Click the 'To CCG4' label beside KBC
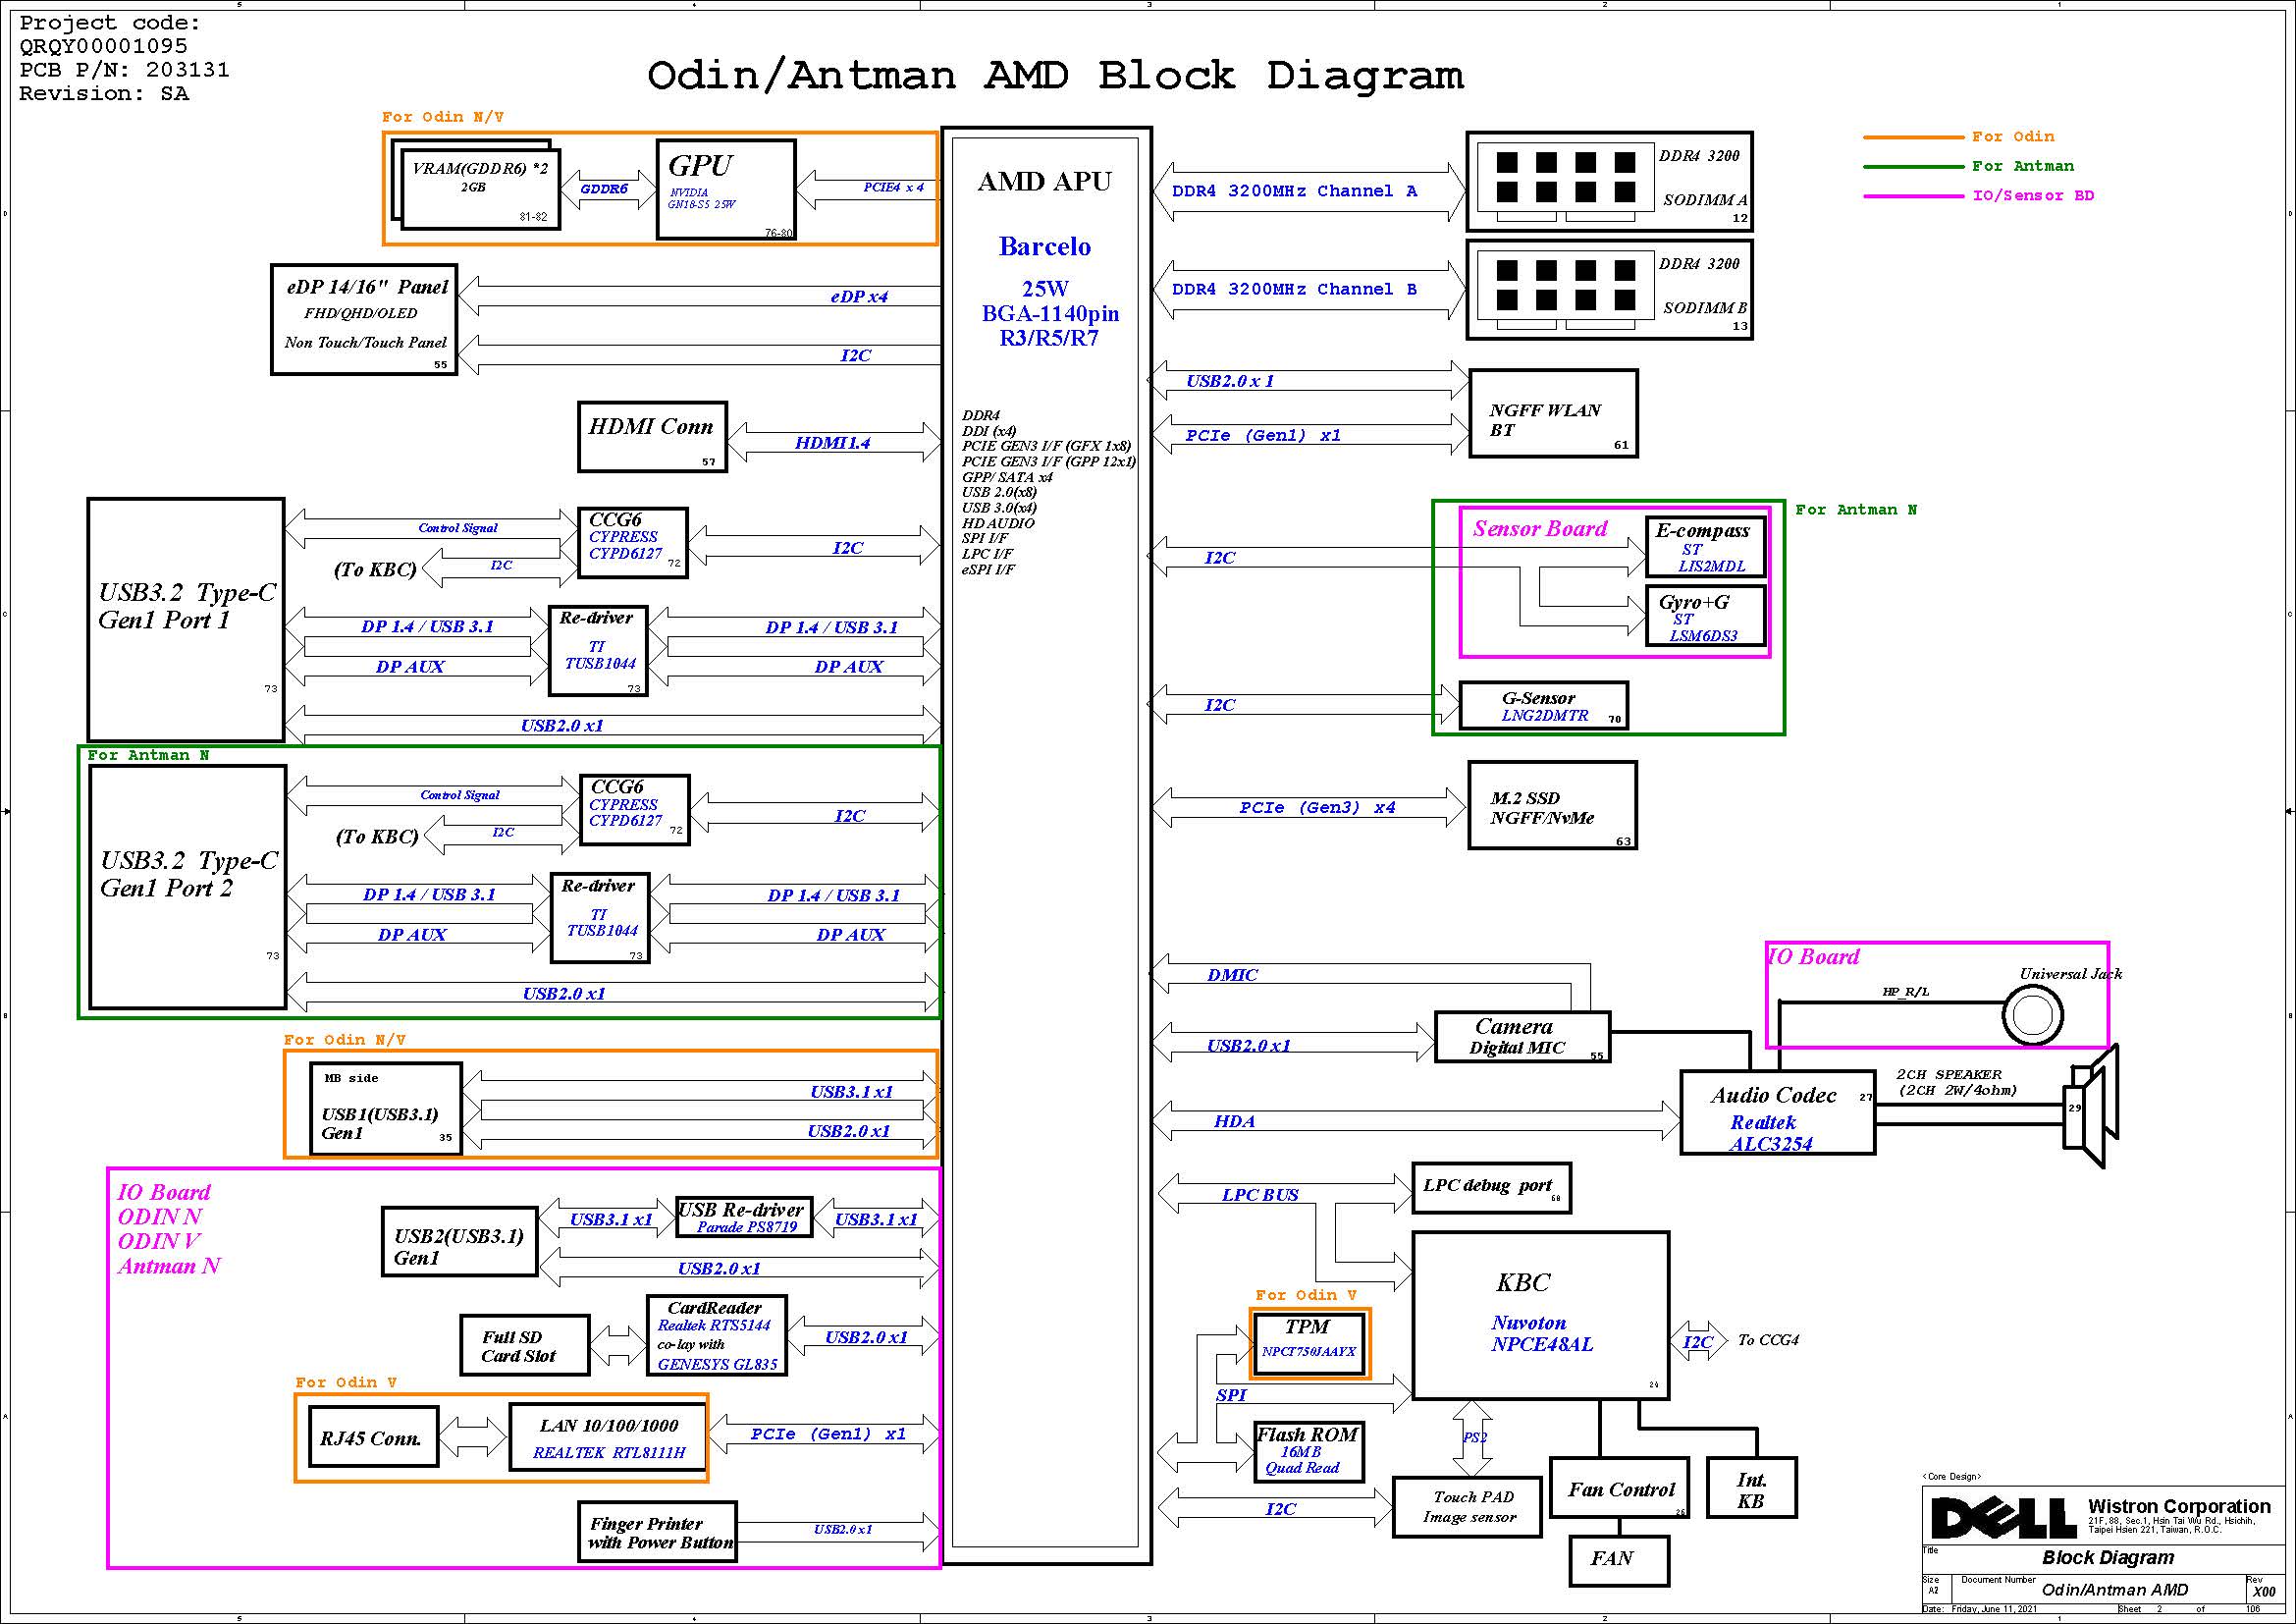Screen dimensions: 2296x1624 (x=1768, y=1340)
